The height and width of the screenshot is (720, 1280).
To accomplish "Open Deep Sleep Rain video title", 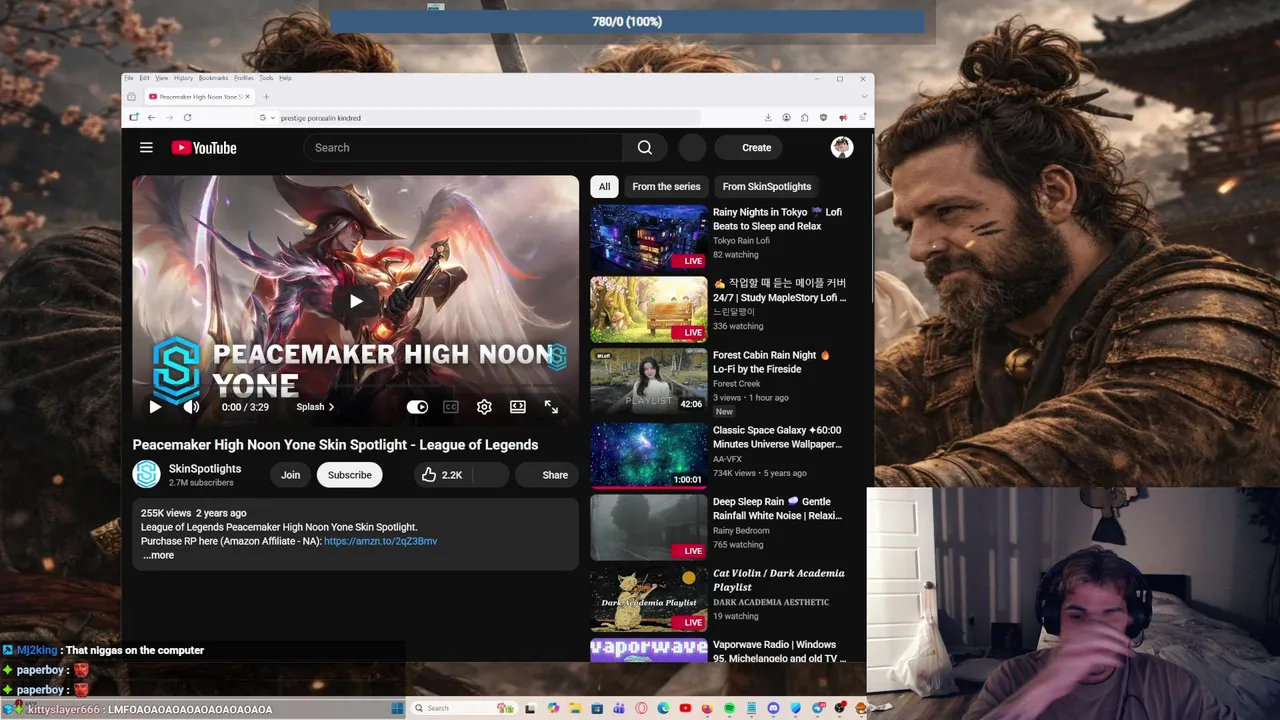I will pyautogui.click(x=777, y=509).
